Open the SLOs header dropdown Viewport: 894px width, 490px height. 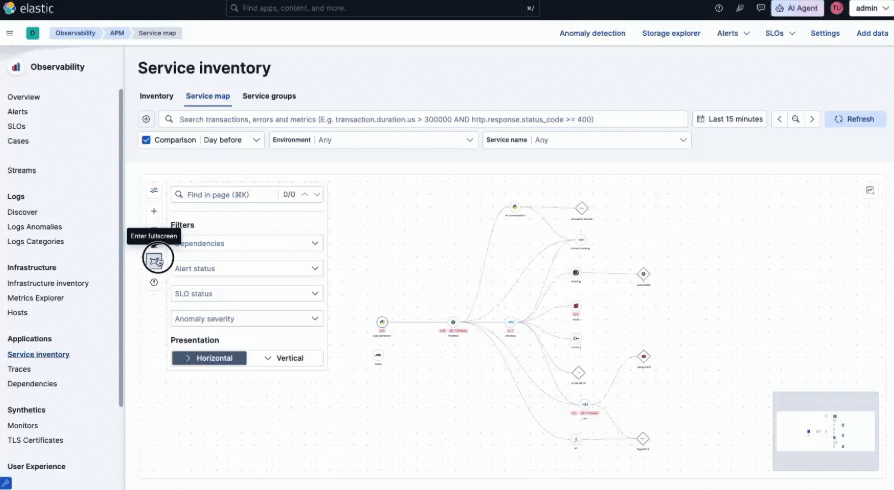pos(780,33)
